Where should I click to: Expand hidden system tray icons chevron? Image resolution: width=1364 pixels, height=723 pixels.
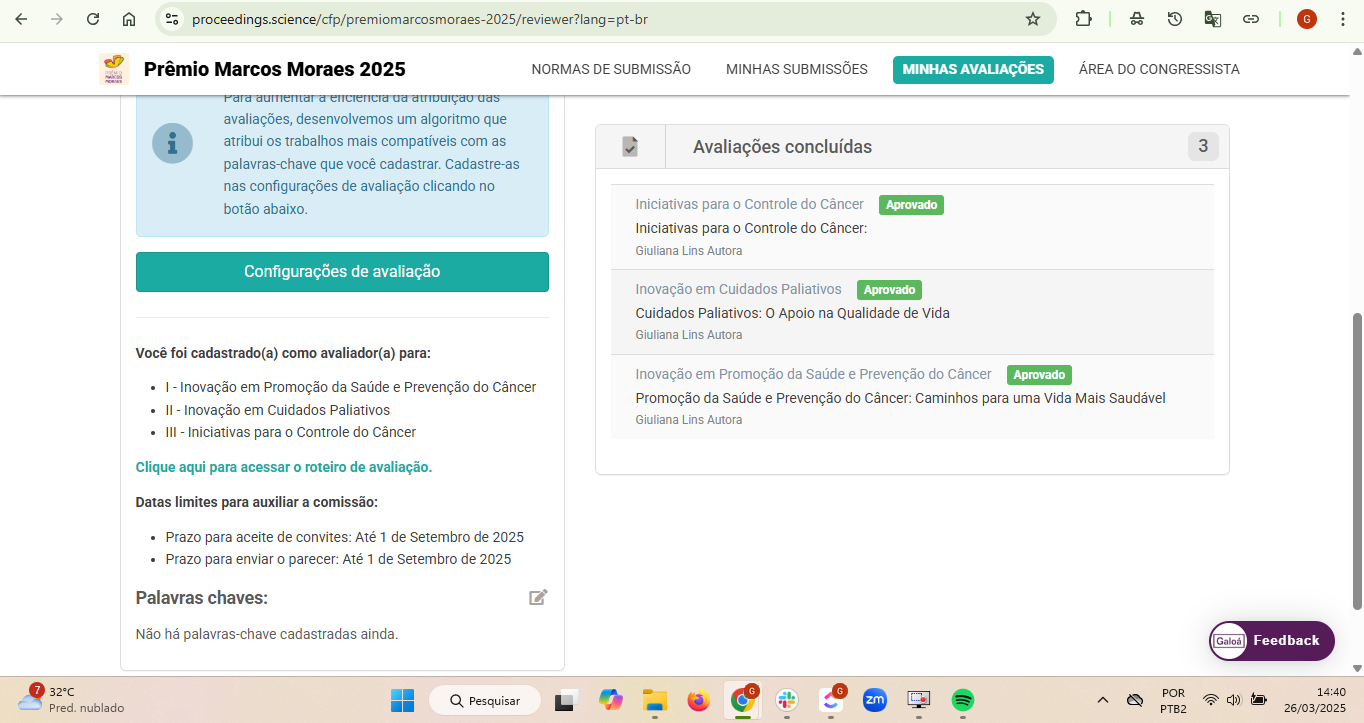[1103, 700]
